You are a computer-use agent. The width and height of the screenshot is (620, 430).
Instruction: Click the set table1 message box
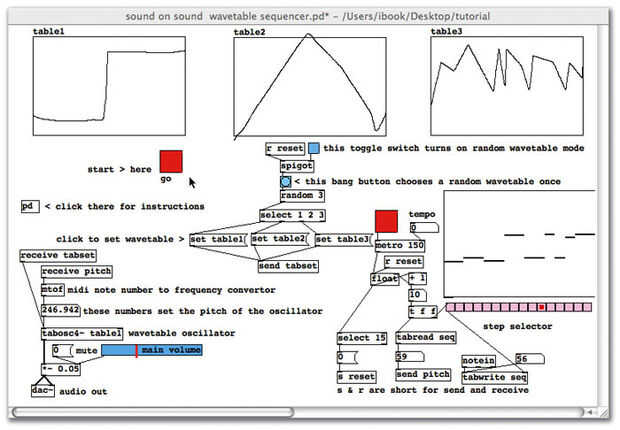coord(218,240)
